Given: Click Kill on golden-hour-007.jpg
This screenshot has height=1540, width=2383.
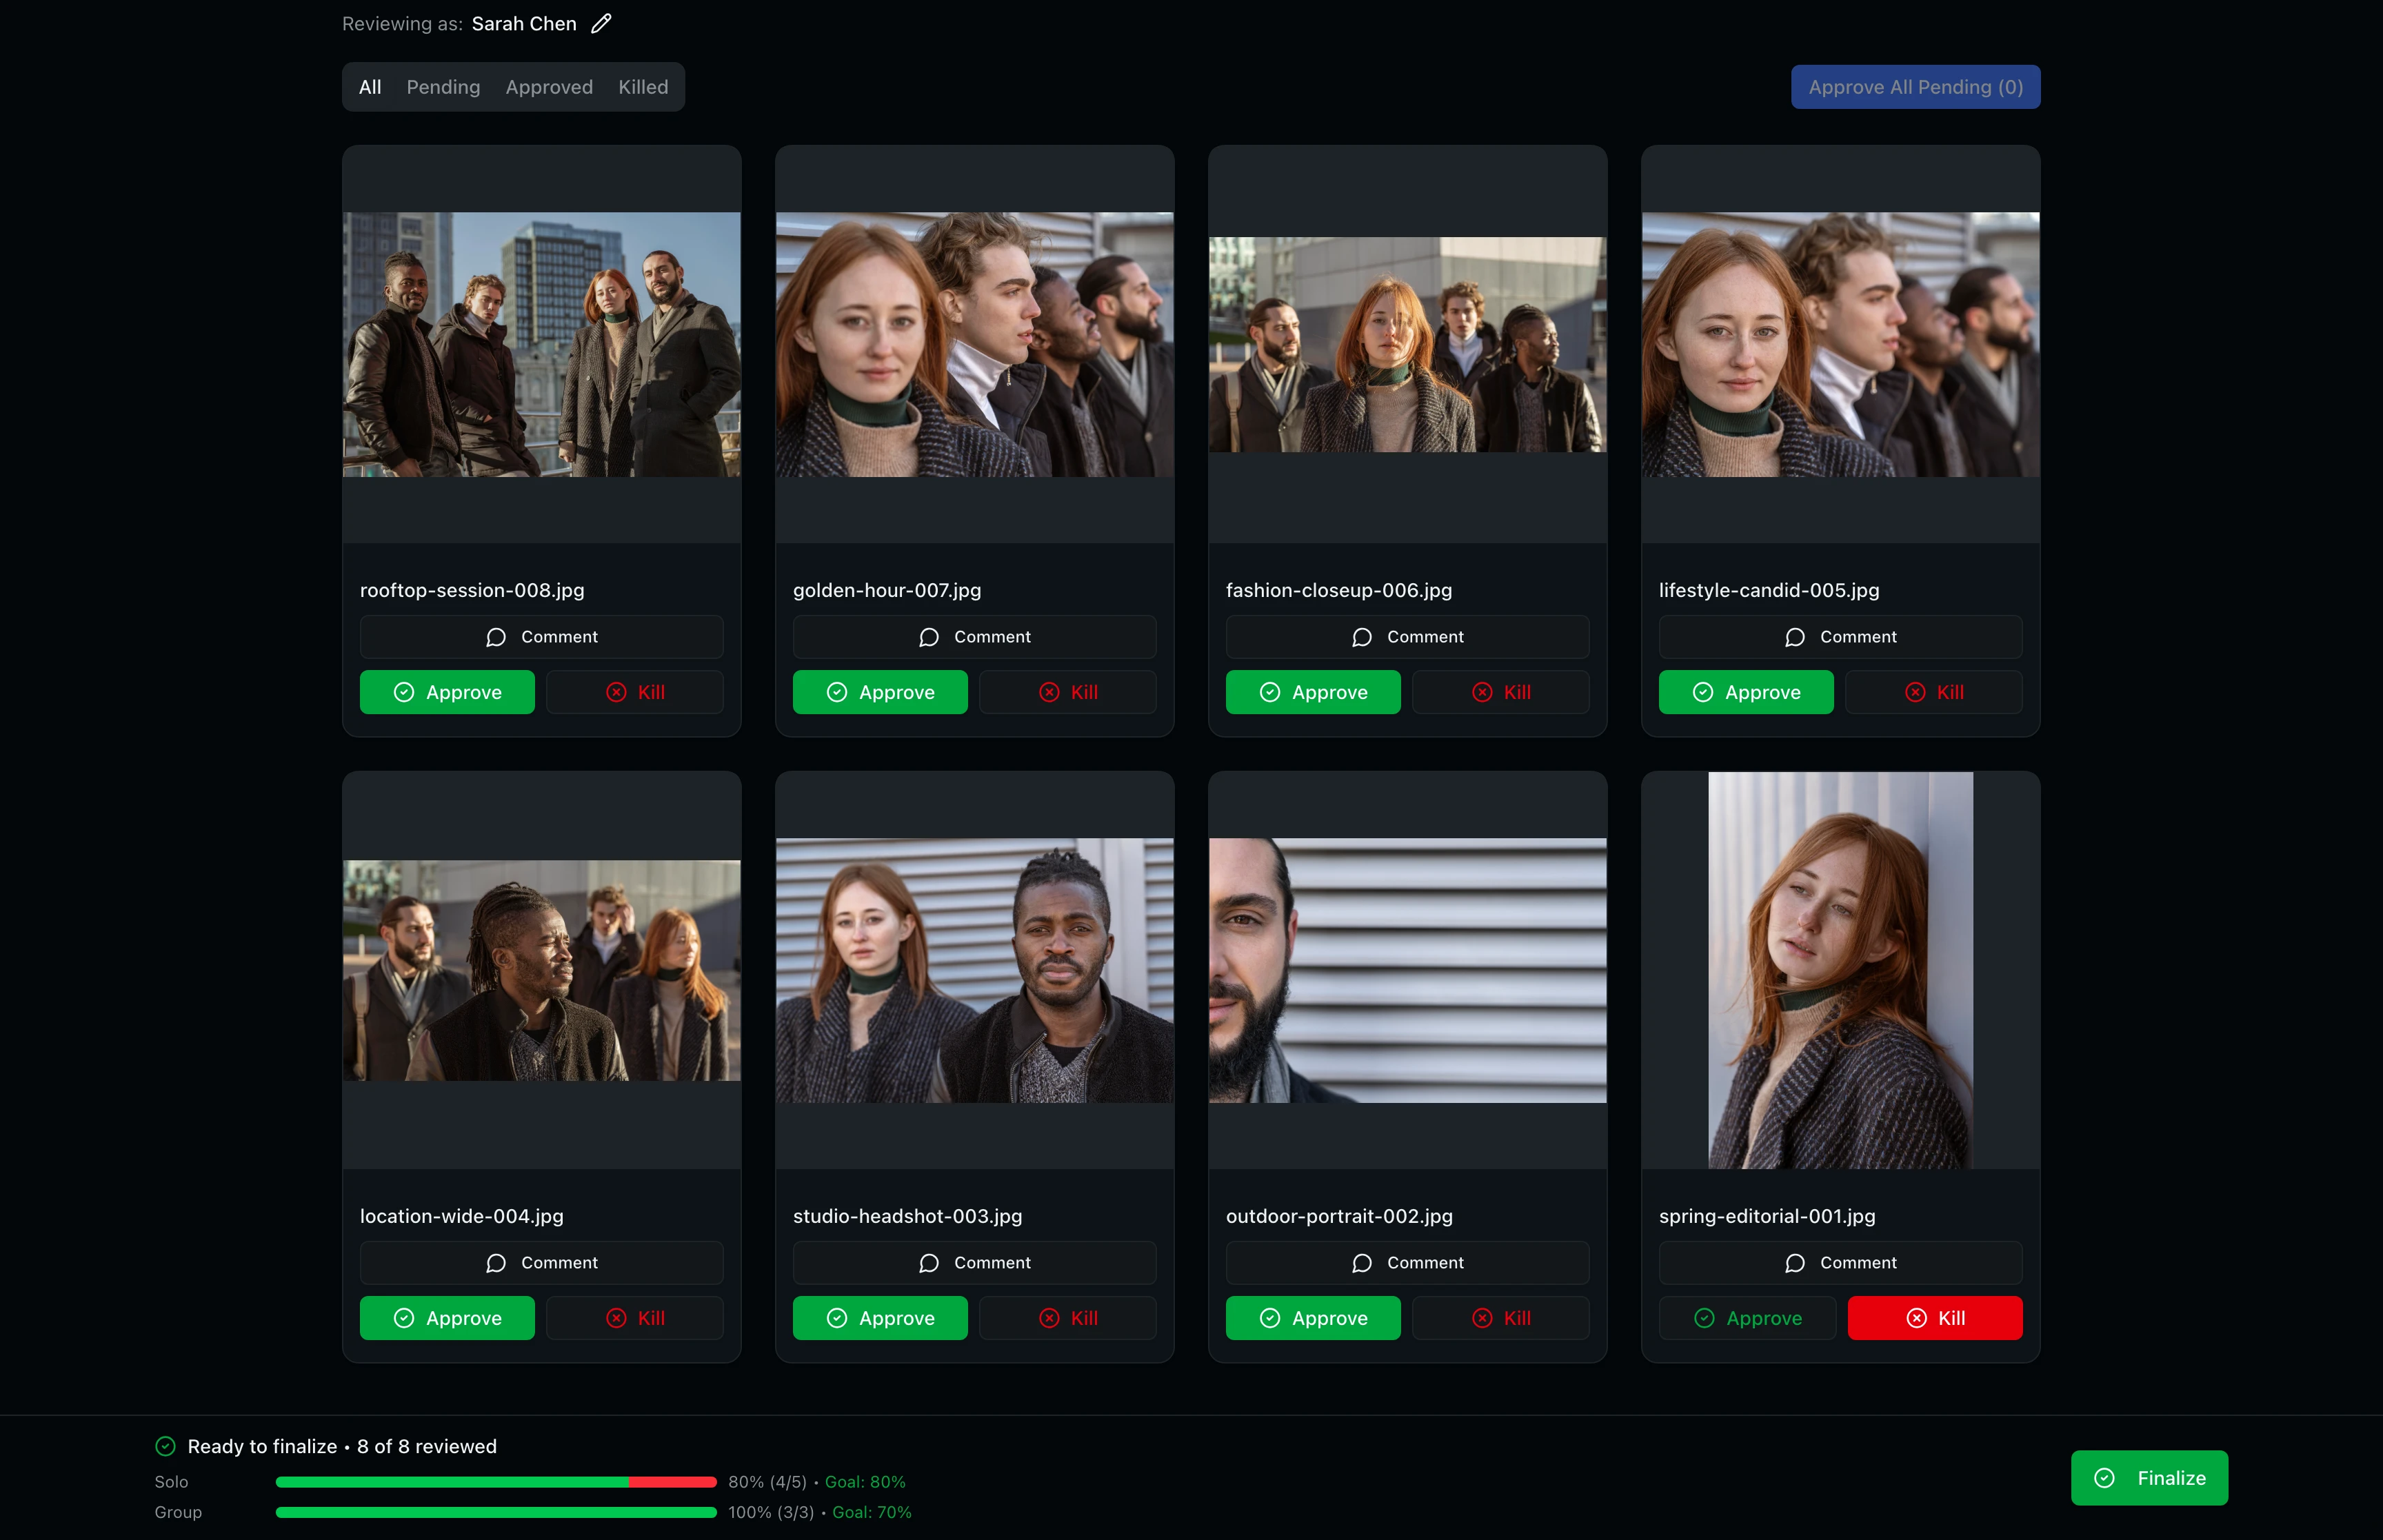Looking at the screenshot, I should (x=1067, y=692).
